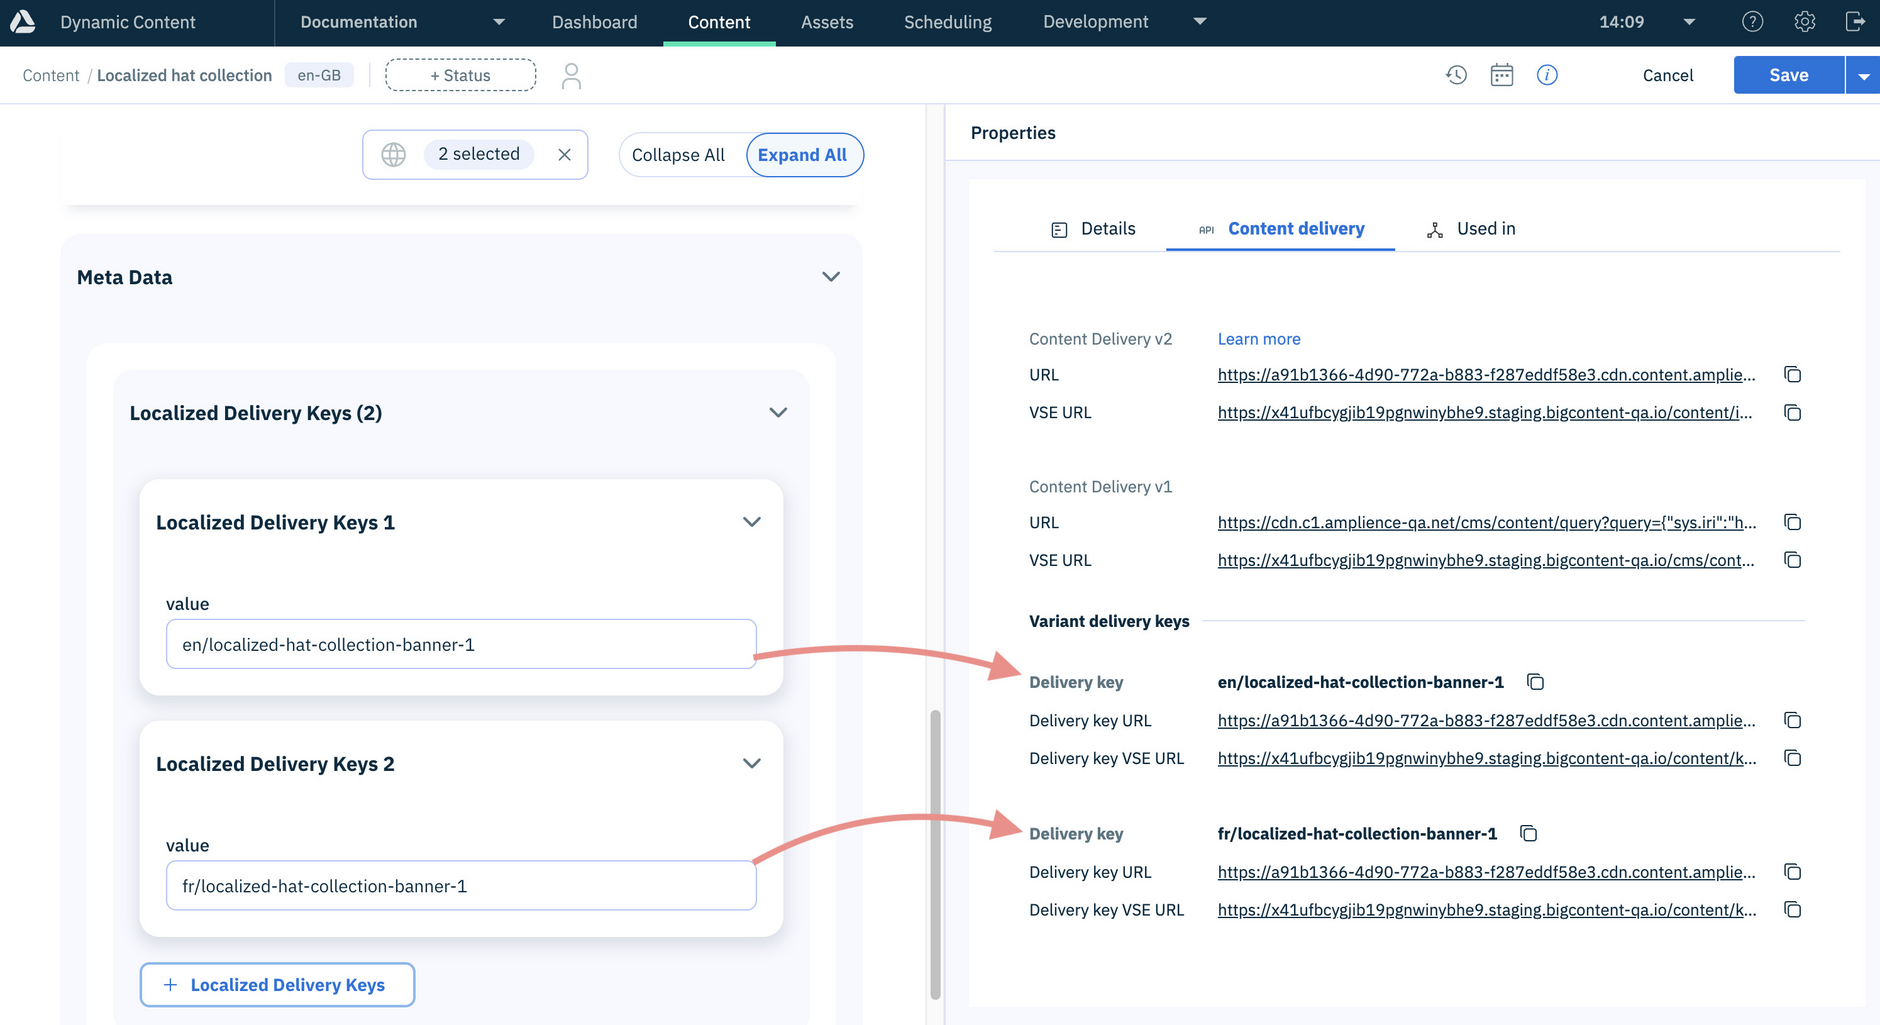Viewport: 1880px width, 1025px height.
Task: Add another Localized Delivery Keys item
Action: [x=277, y=985]
